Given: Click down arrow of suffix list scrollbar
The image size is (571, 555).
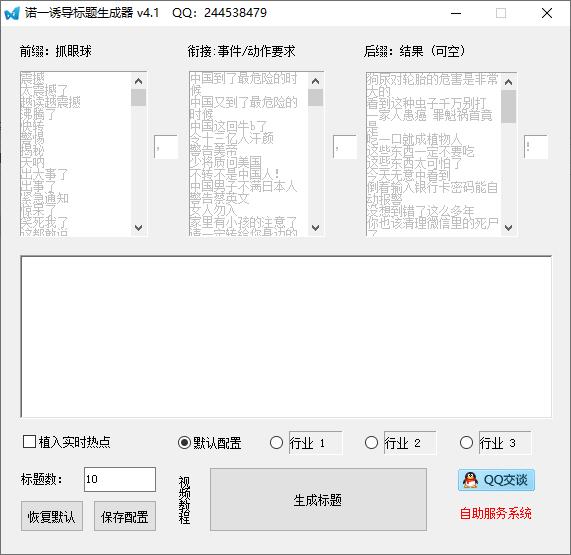Looking at the screenshot, I should pos(508,228).
